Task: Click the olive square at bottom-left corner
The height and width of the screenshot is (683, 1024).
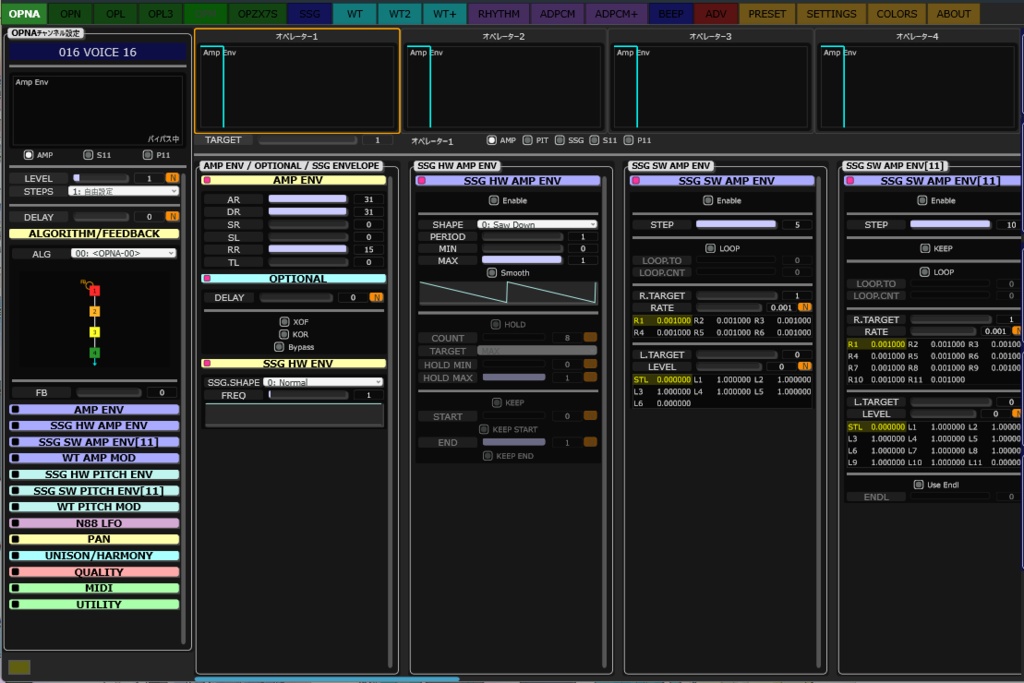Action: click(x=19, y=667)
